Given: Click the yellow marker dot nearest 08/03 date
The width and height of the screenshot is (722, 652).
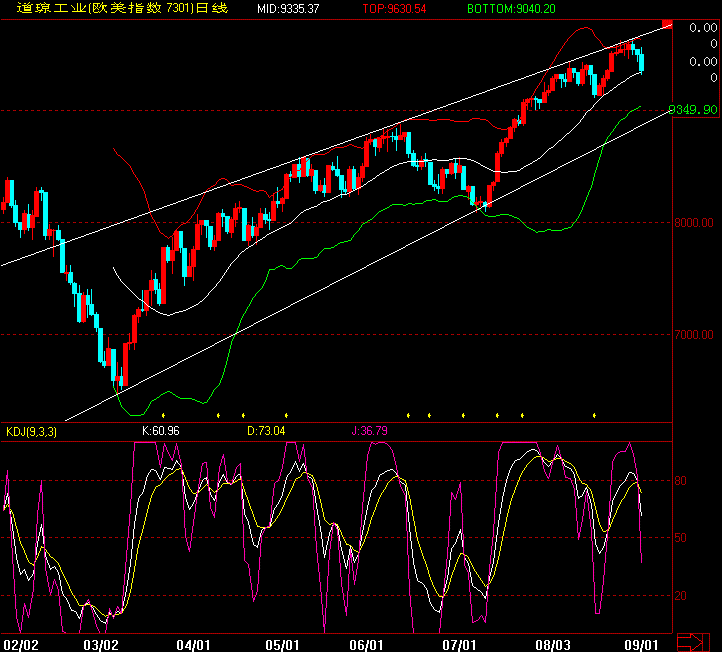Looking at the screenshot, I should coord(522,416).
